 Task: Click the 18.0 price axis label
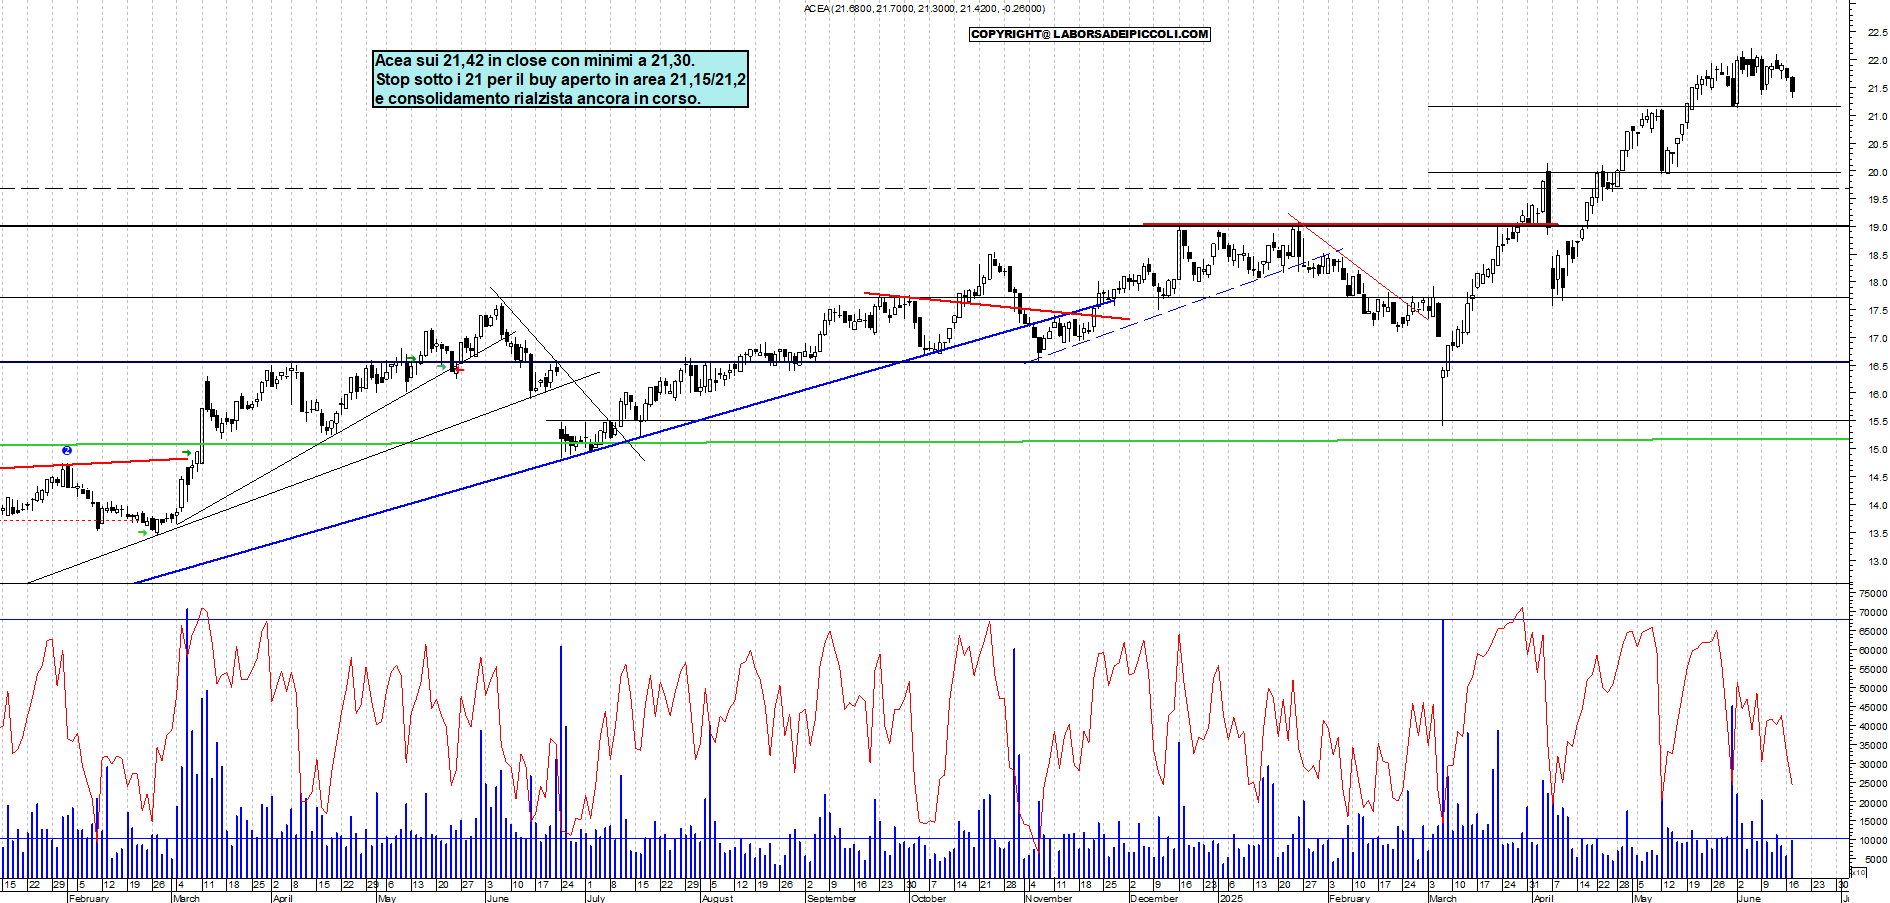click(1877, 283)
